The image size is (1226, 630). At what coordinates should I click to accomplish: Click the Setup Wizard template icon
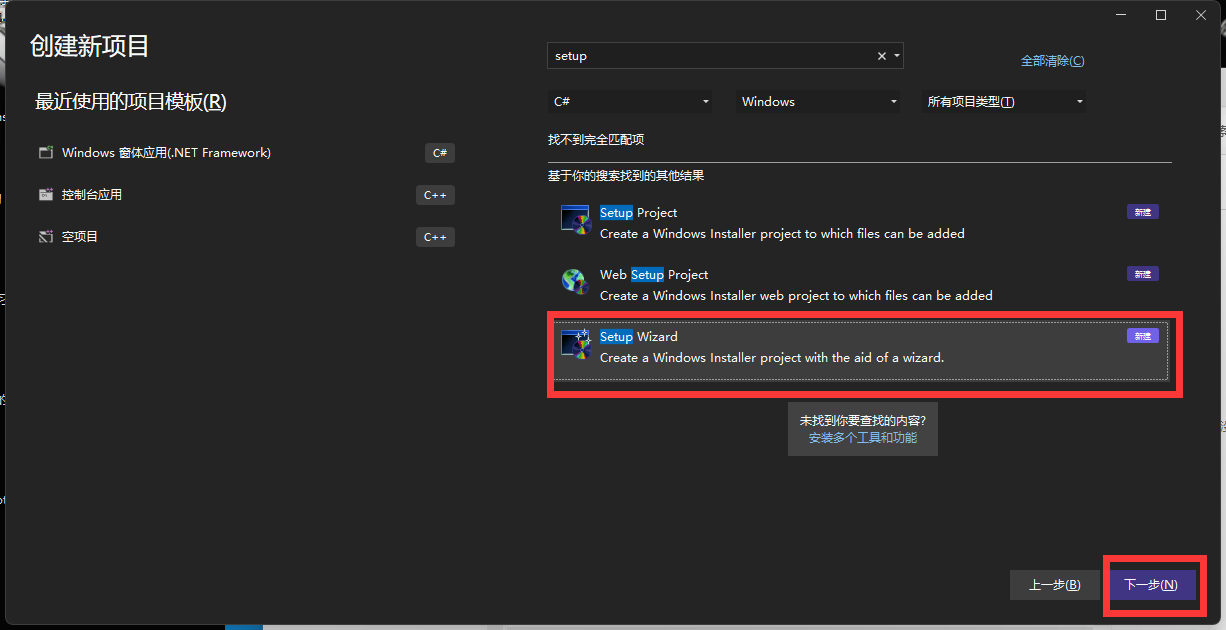click(575, 344)
